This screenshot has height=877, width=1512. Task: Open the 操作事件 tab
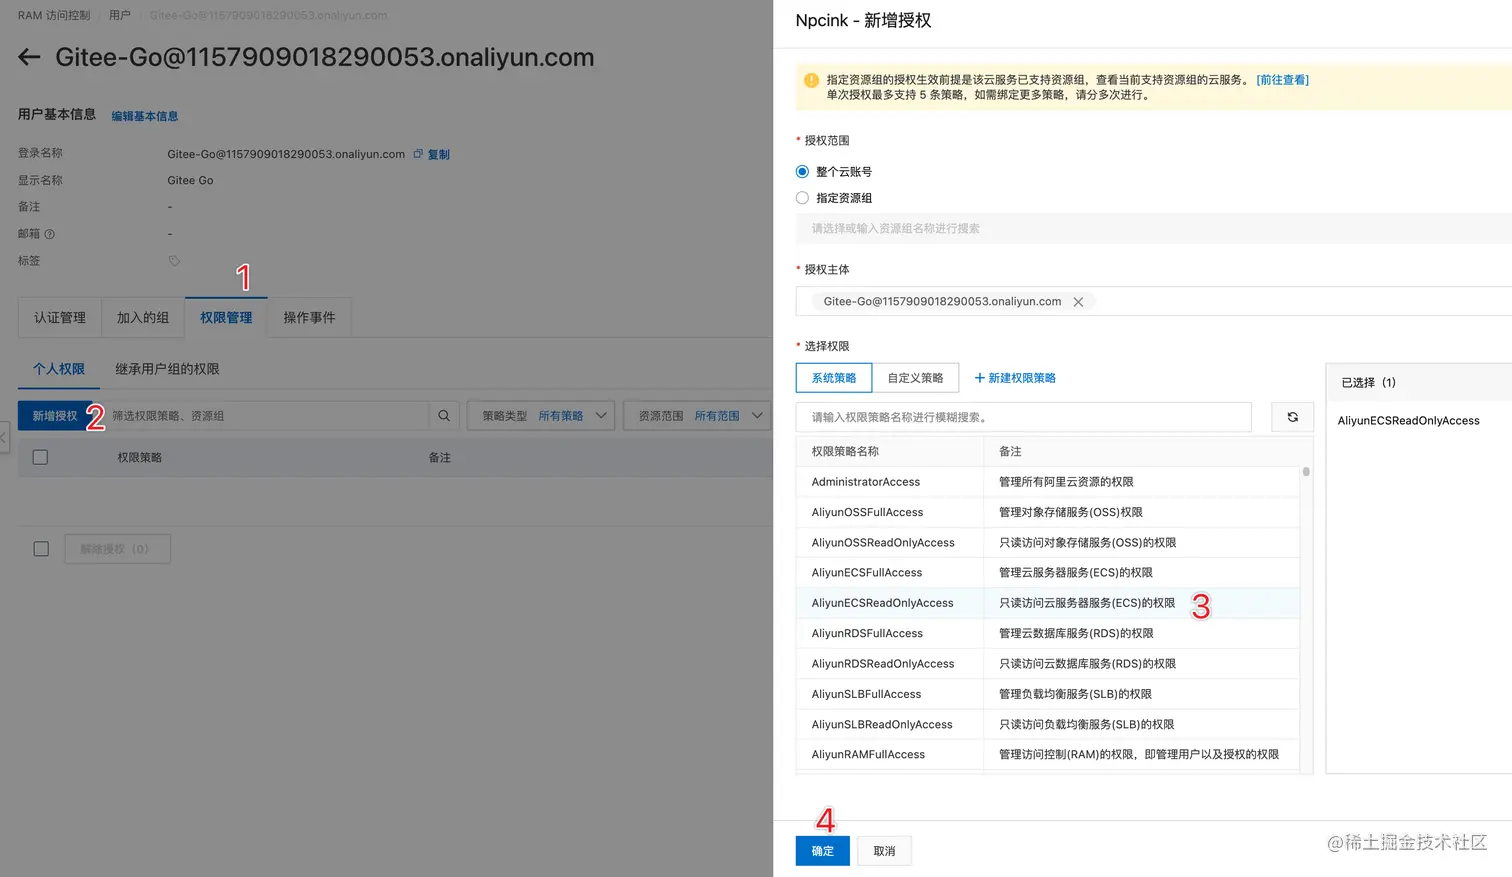pyautogui.click(x=309, y=318)
